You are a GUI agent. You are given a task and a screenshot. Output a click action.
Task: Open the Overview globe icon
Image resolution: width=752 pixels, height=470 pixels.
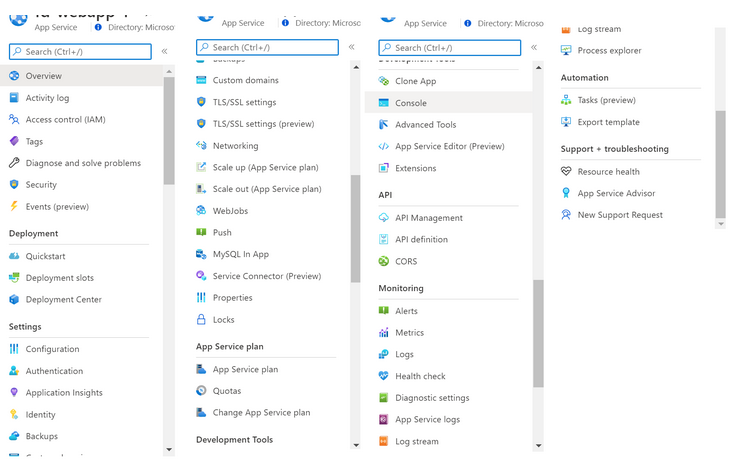point(14,76)
